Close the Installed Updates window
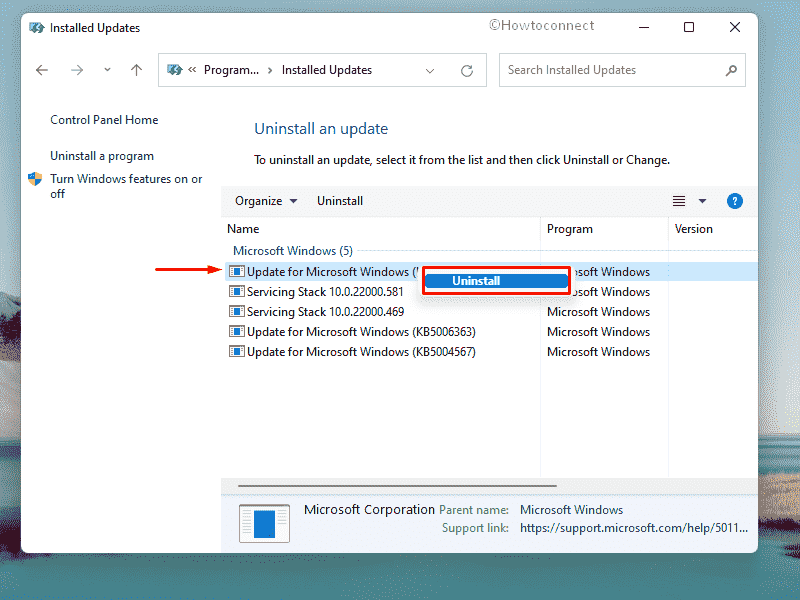The width and height of the screenshot is (800, 600). pos(735,27)
